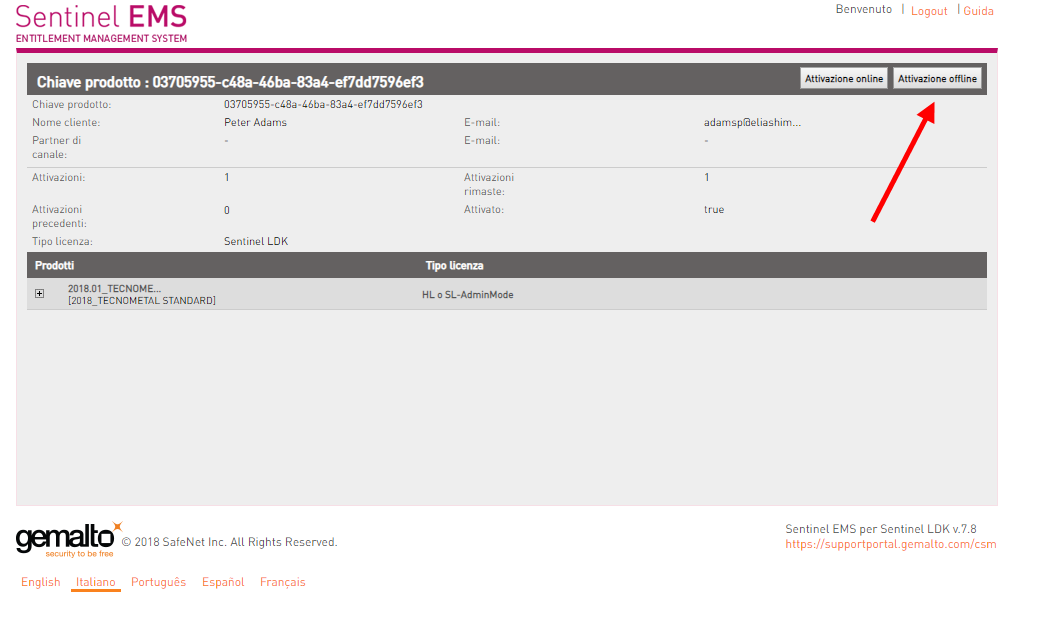This screenshot has height=623, width=1043.
Task: Click the Sentinel EMS logo
Action: (101, 24)
